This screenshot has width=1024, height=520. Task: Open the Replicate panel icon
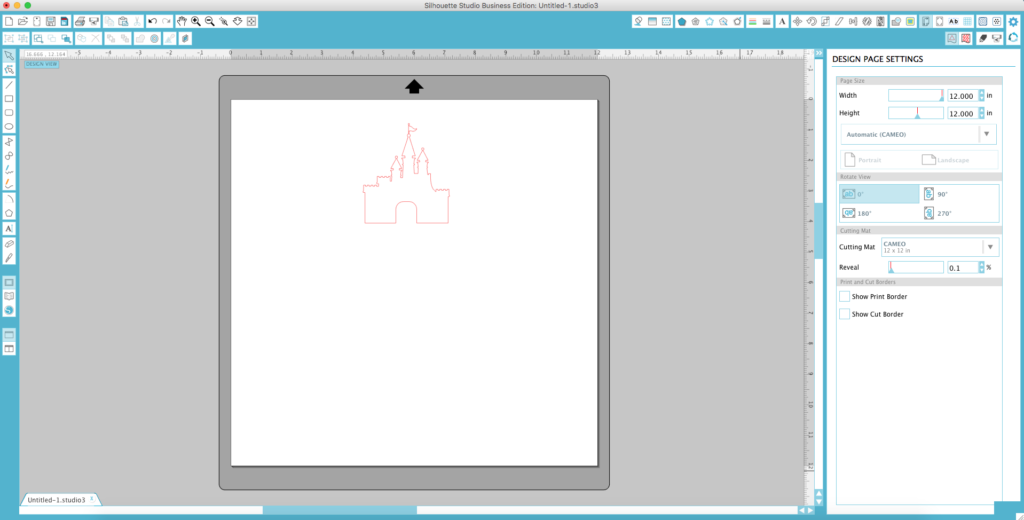click(x=867, y=22)
